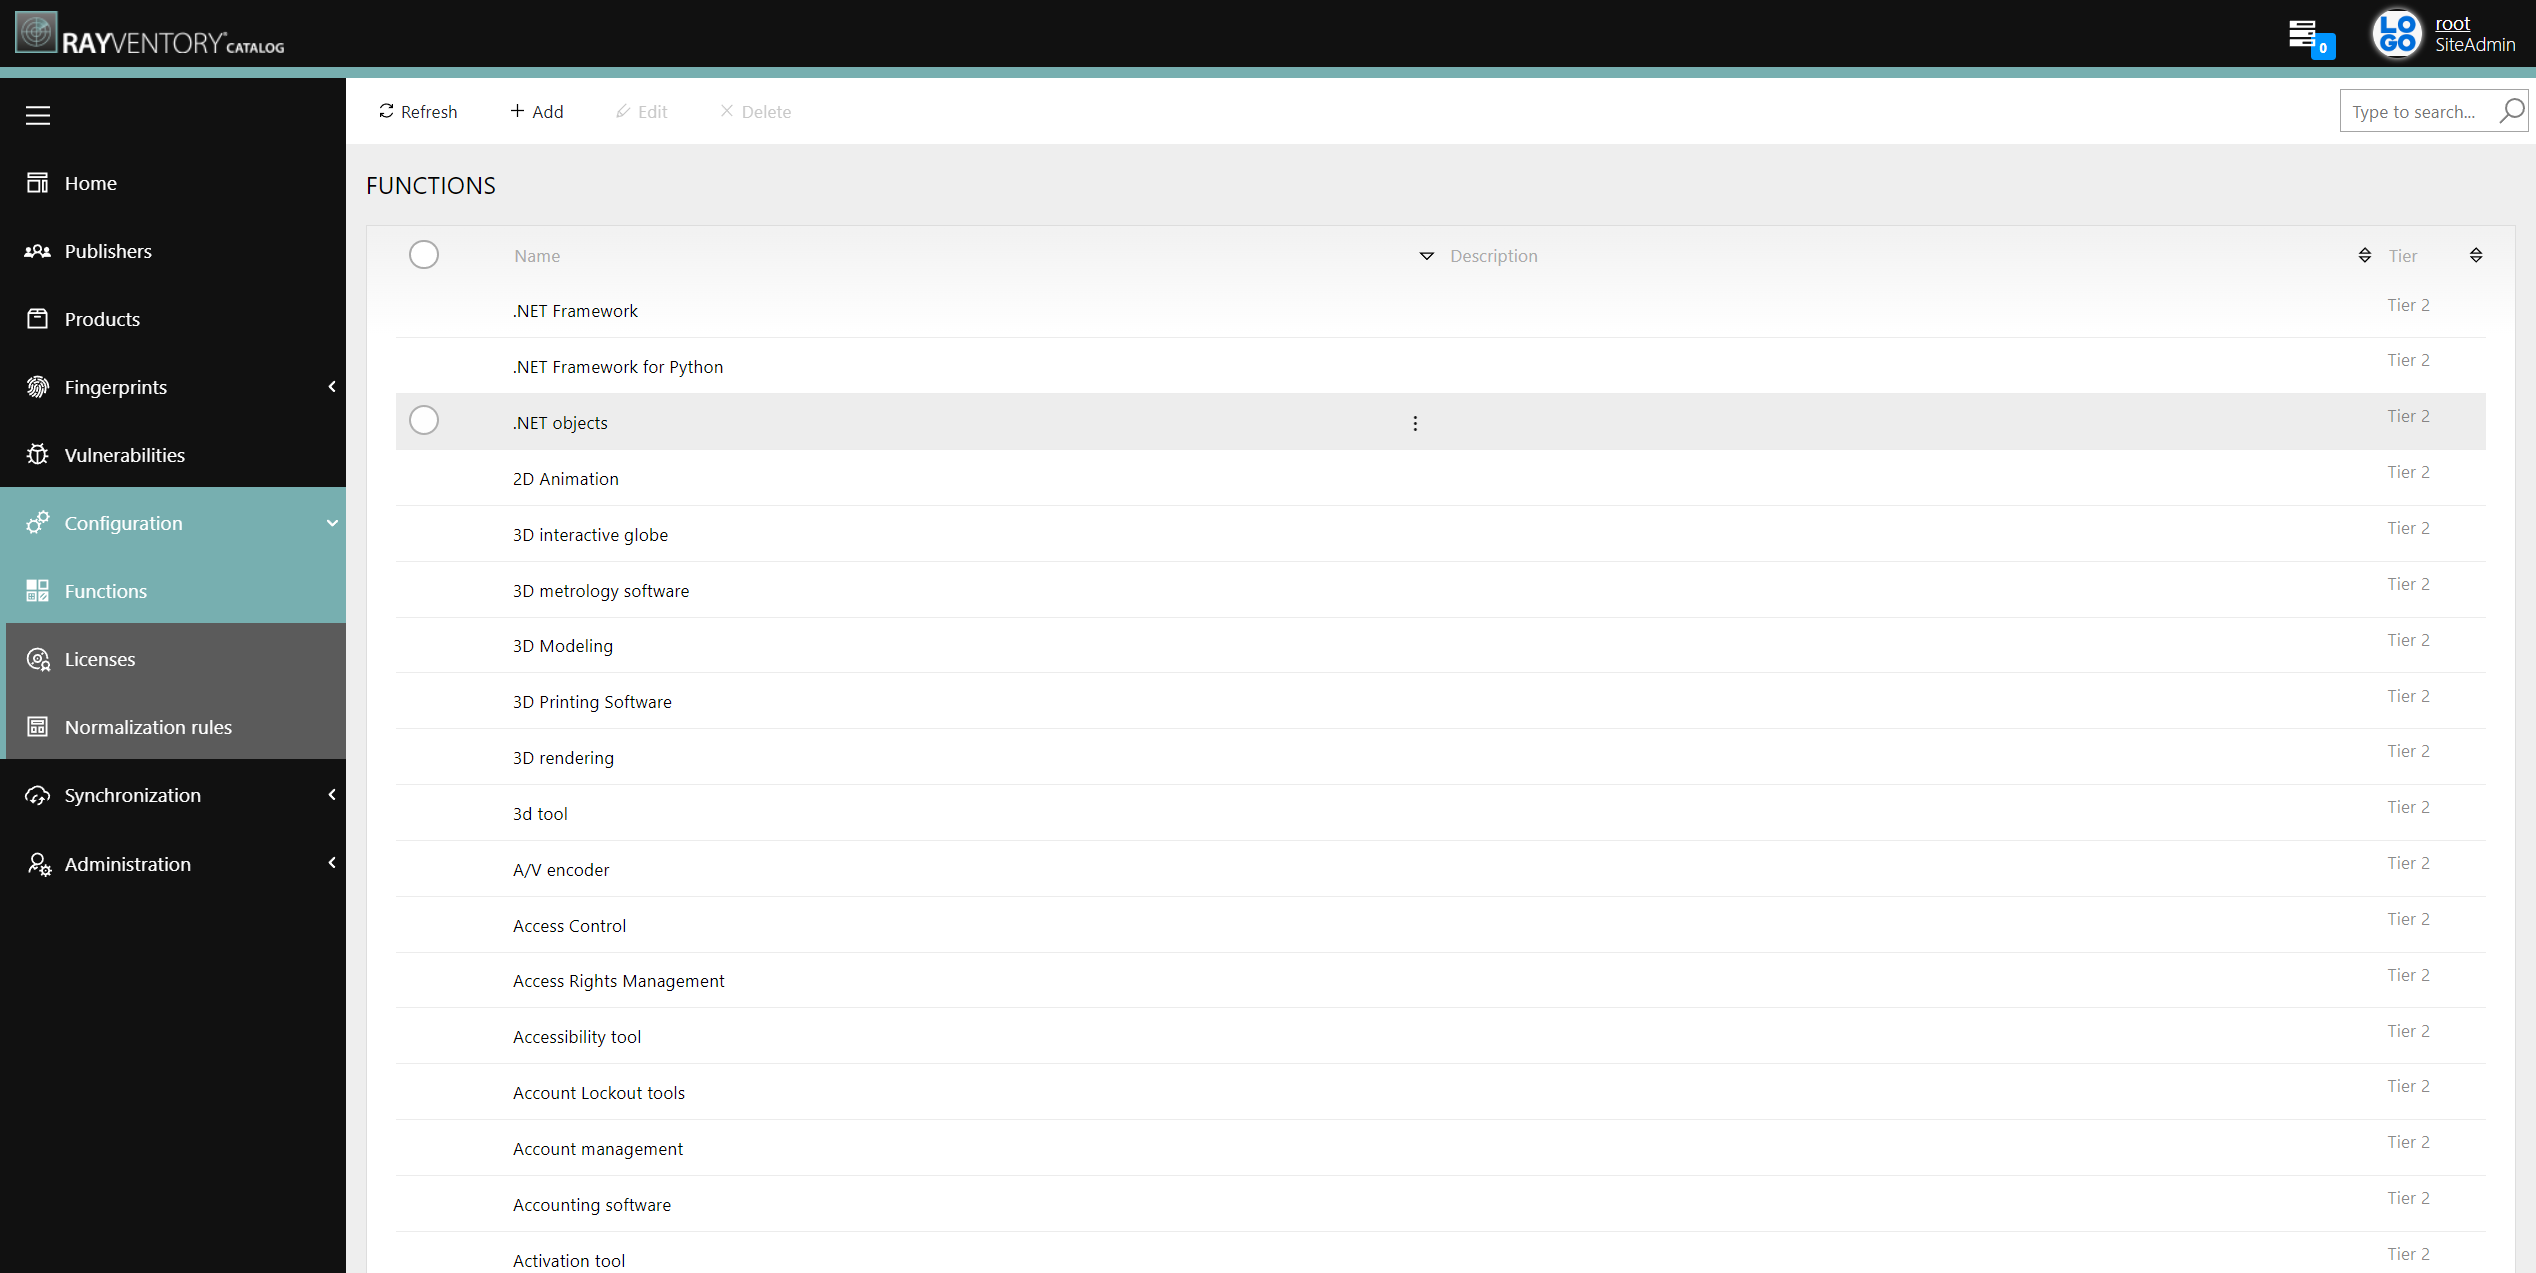The width and height of the screenshot is (2536, 1273).
Task: Click the three-dot context menu on .NET objects
Action: pos(1414,422)
